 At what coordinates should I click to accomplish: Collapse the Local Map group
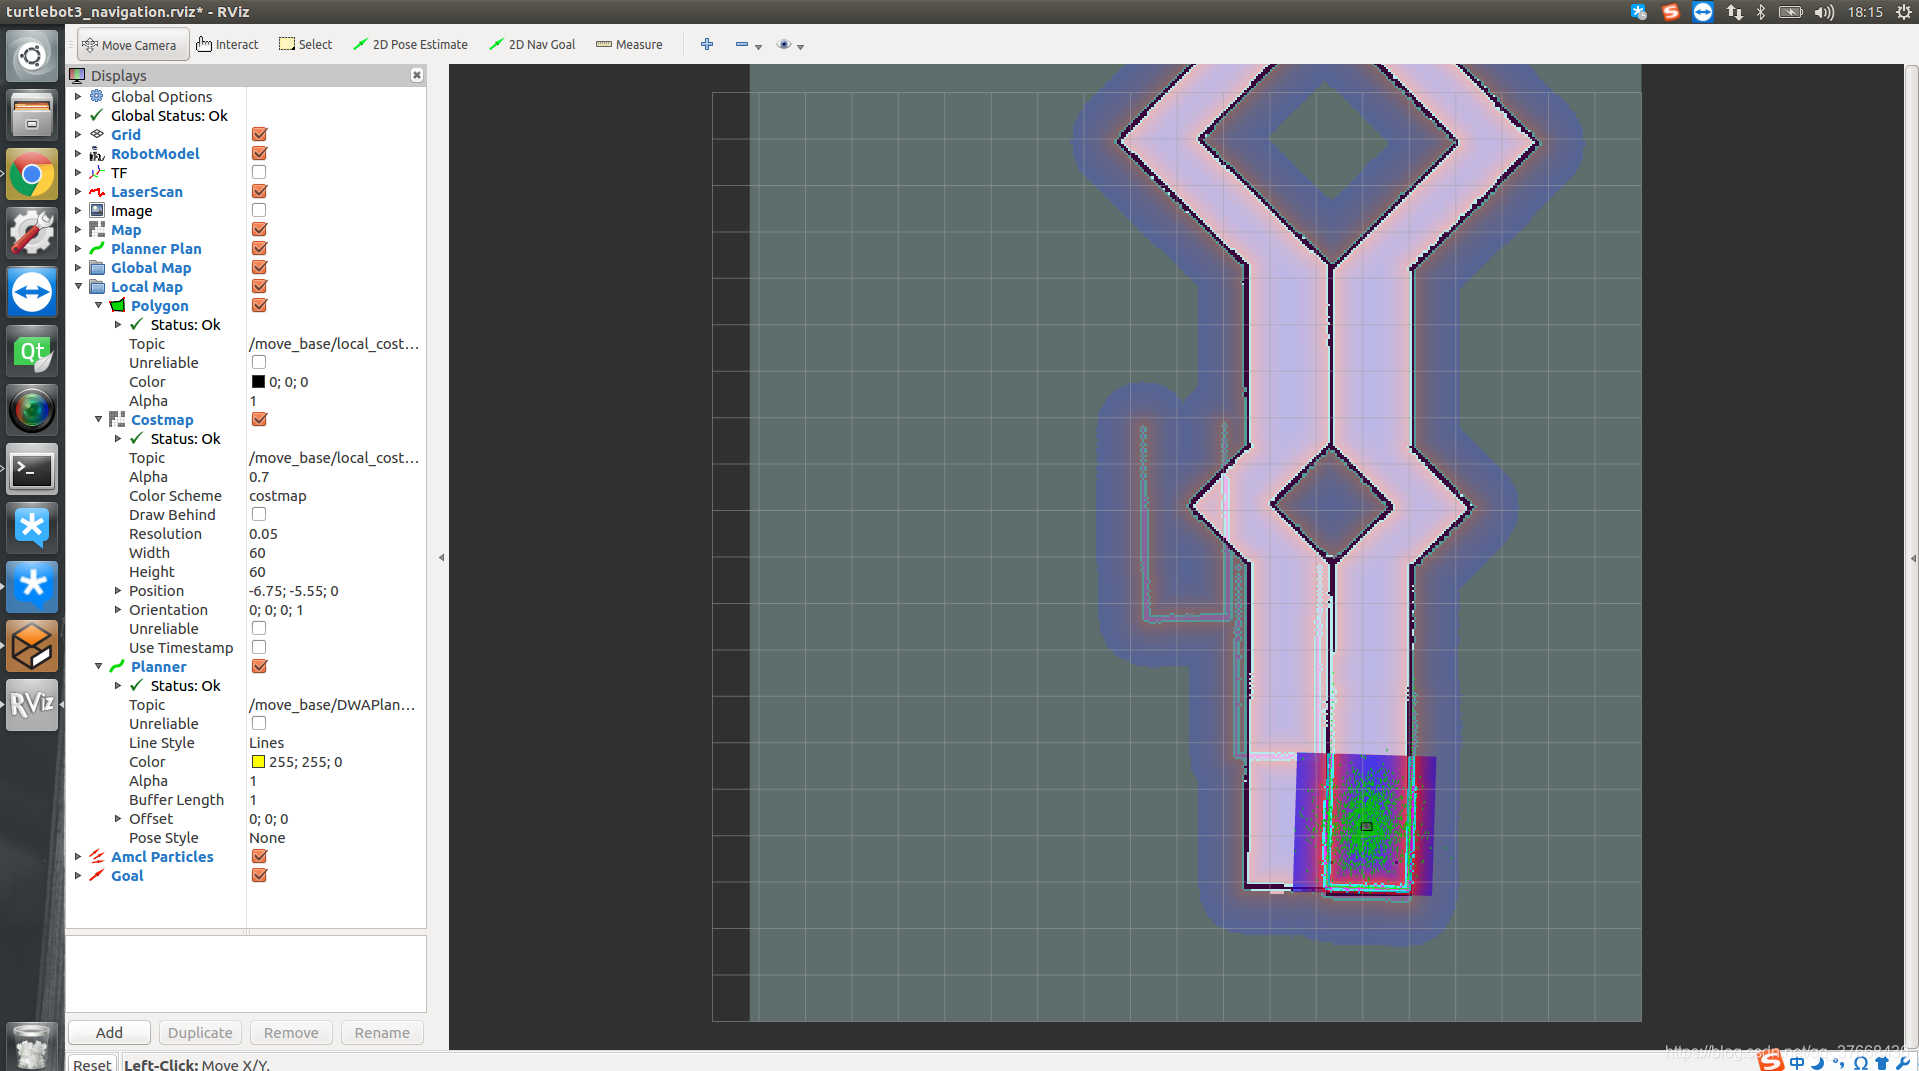[78, 286]
